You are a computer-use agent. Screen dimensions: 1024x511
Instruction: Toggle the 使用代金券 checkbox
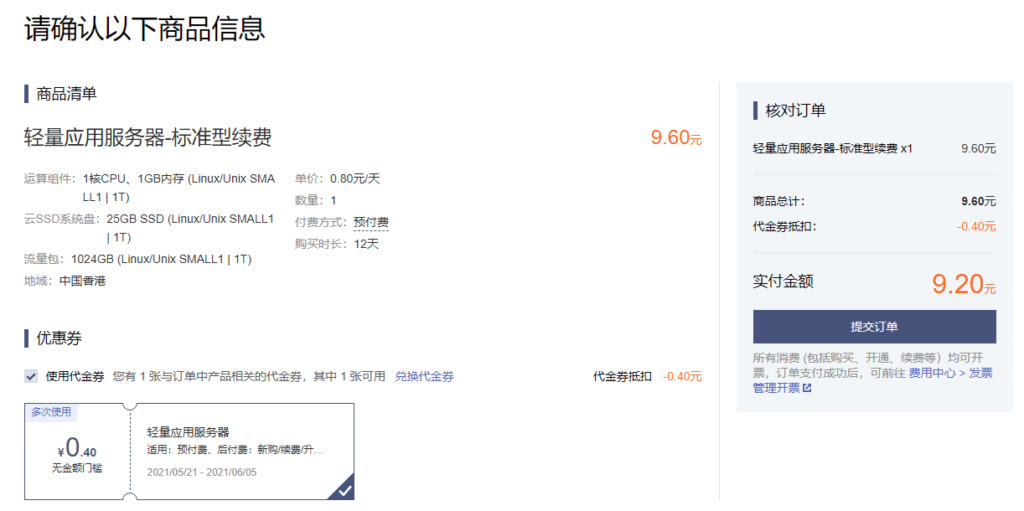[x=31, y=376]
